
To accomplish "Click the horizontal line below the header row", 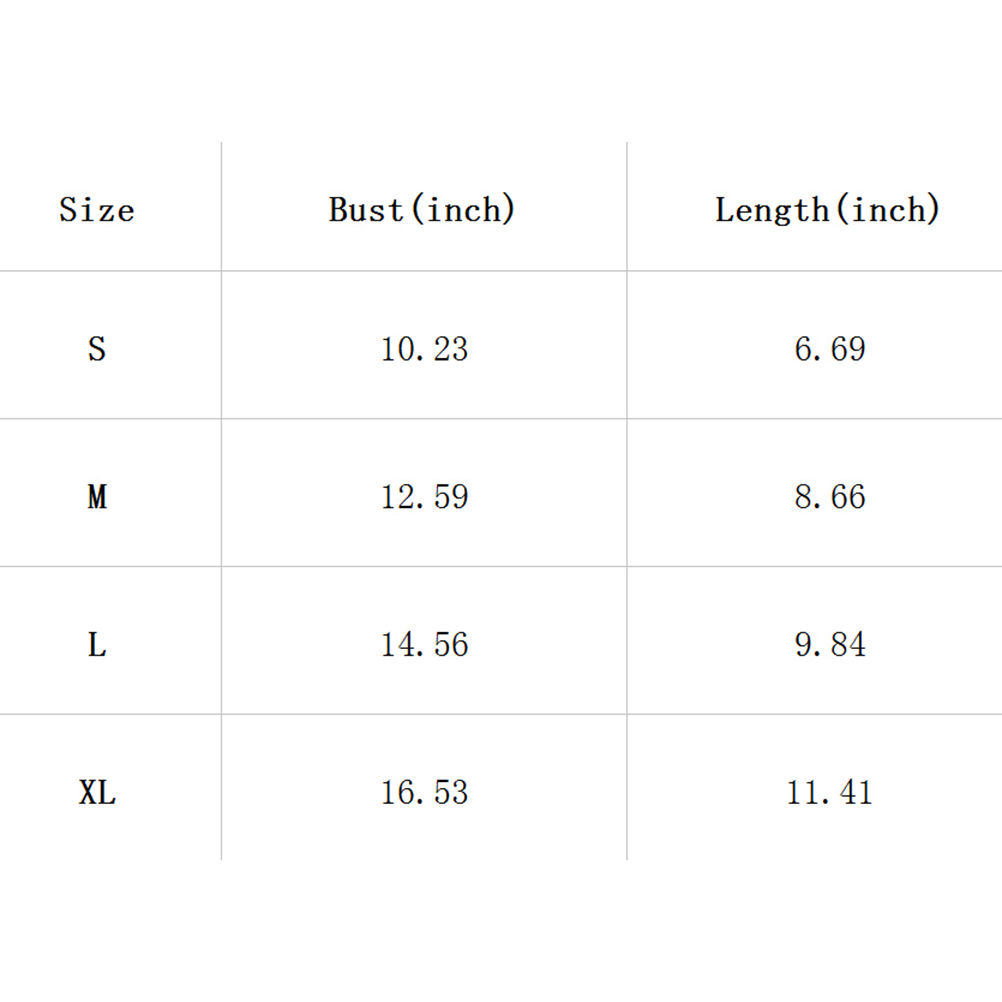I will (x=500, y=271).
